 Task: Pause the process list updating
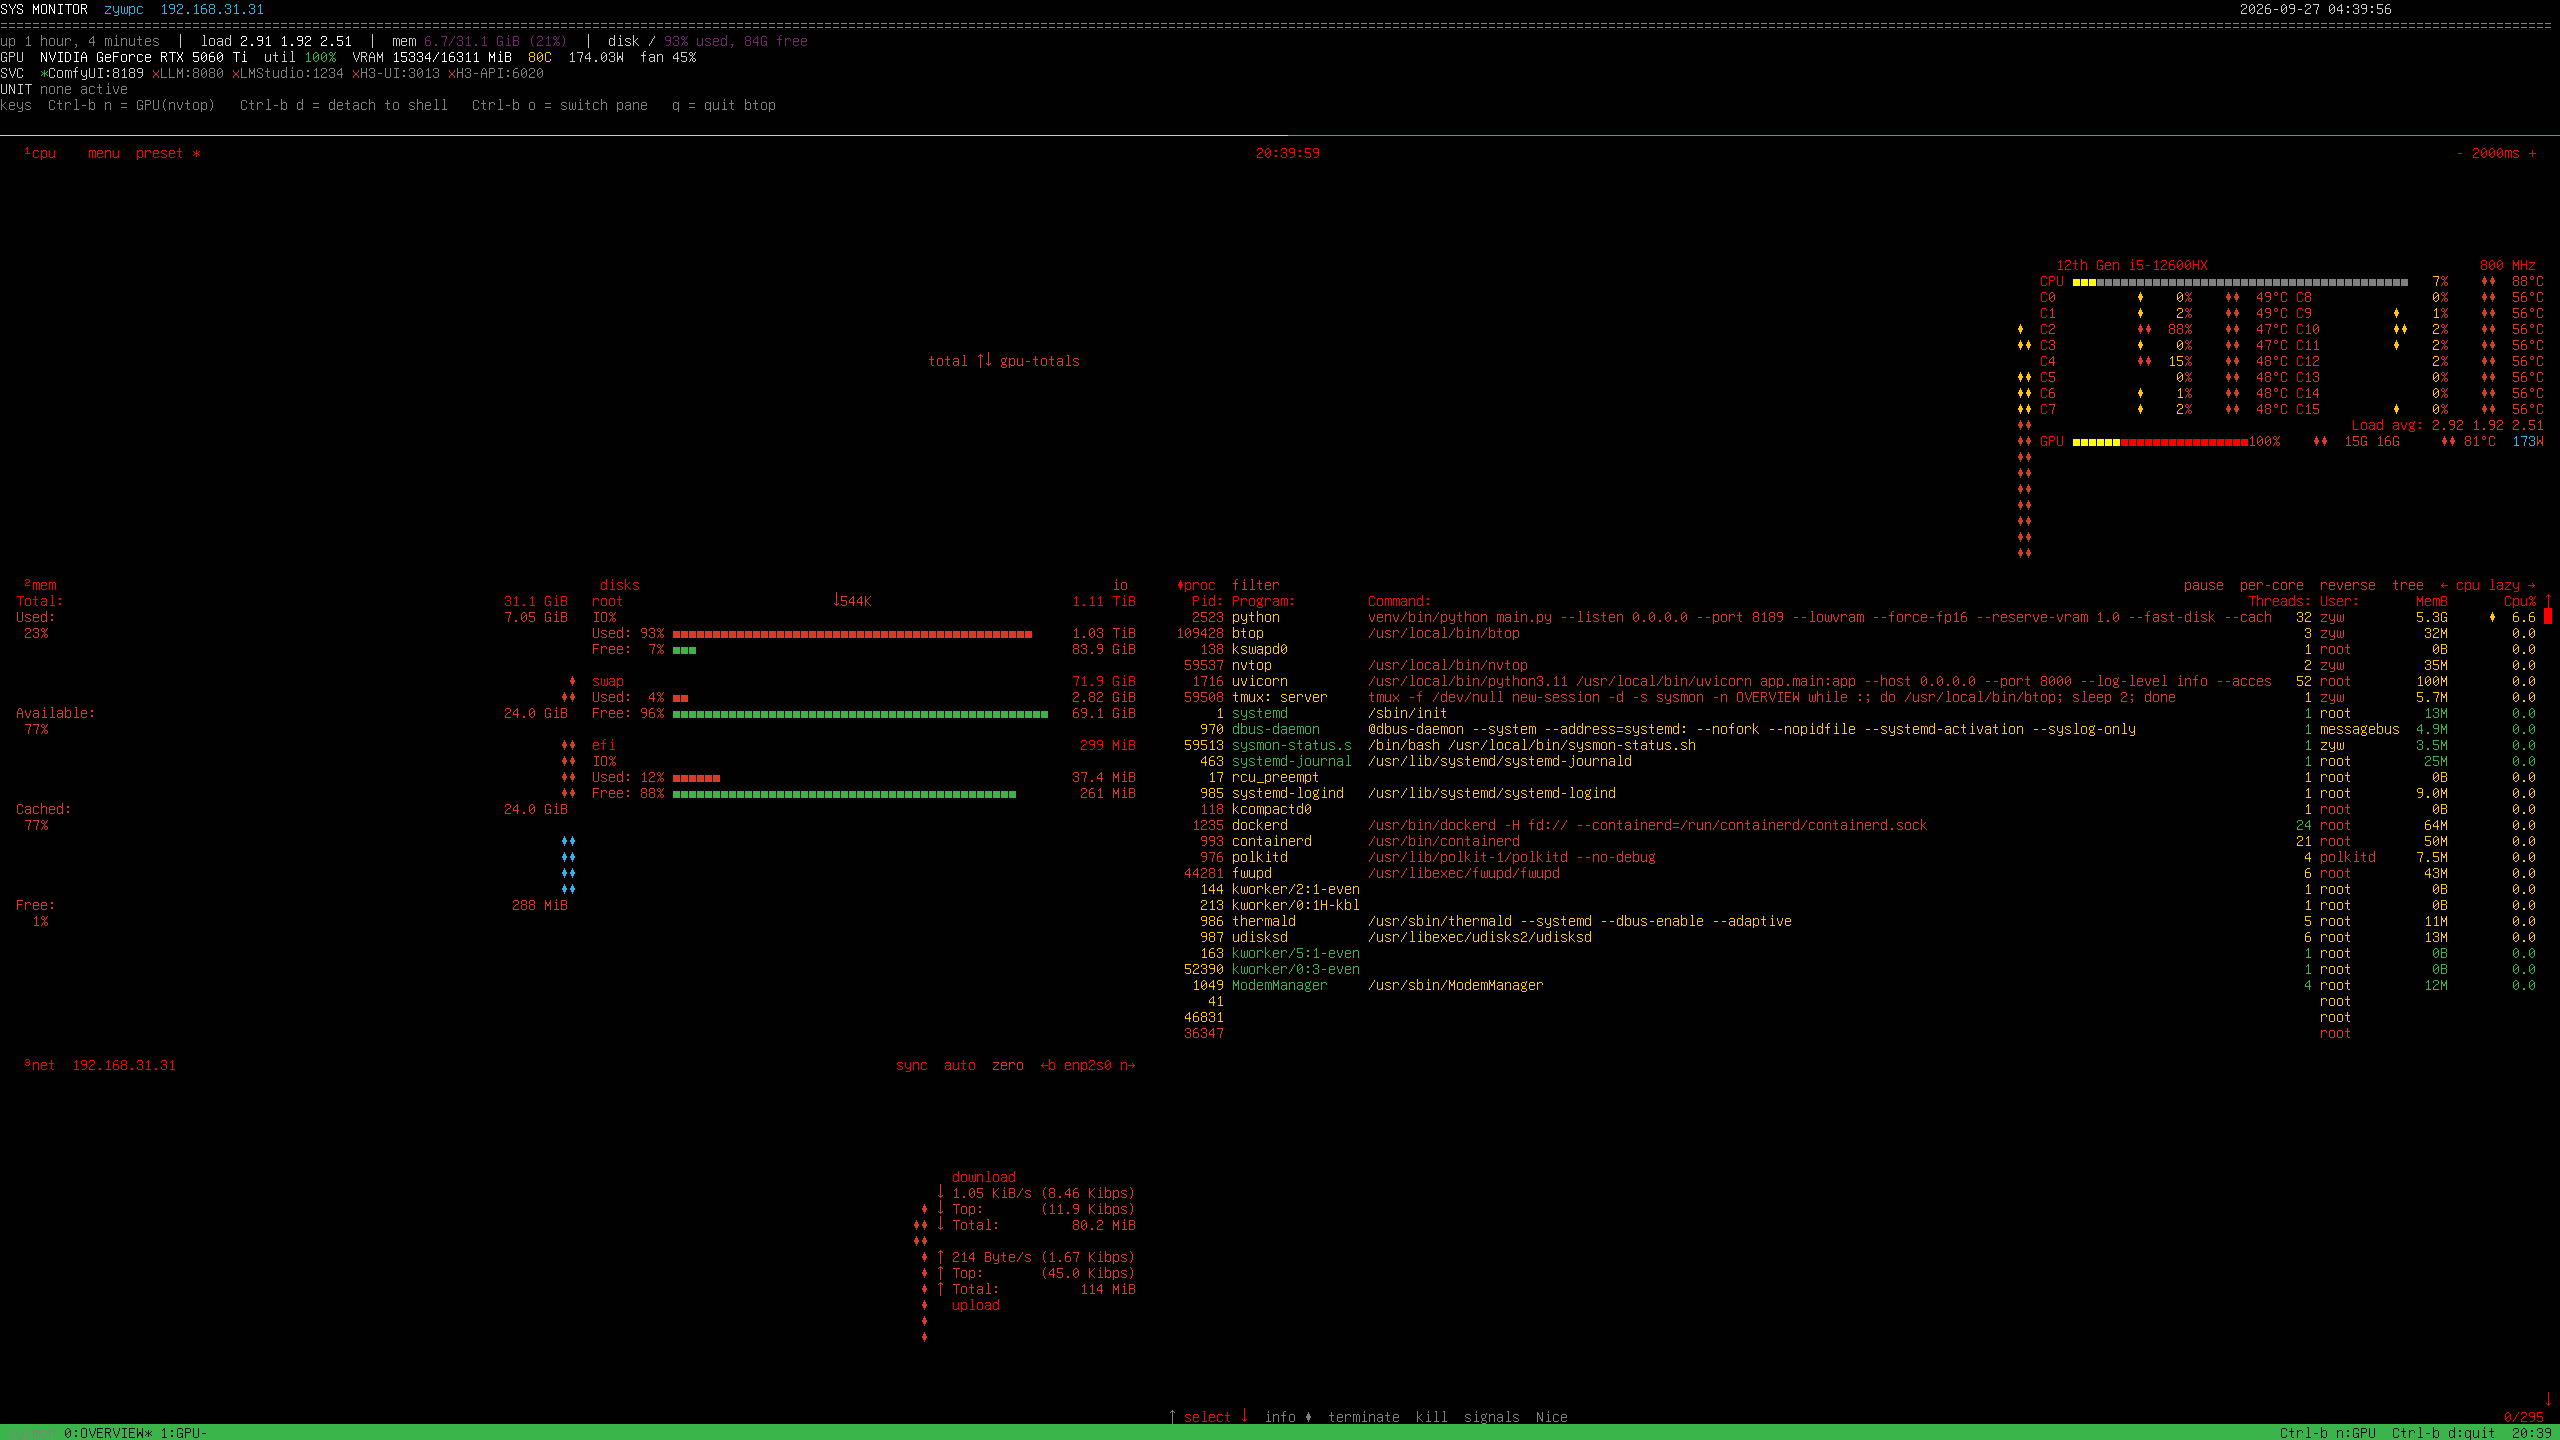click(x=2204, y=585)
